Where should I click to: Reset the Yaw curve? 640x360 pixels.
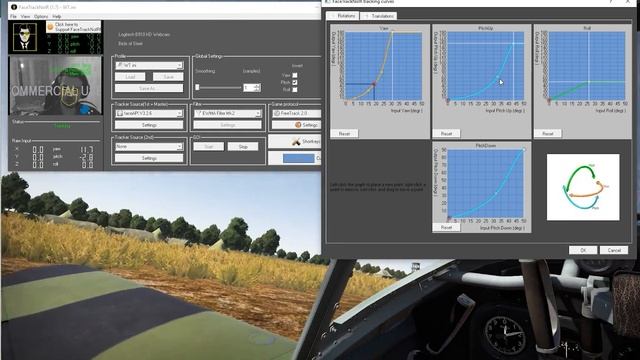[x=344, y=133]
